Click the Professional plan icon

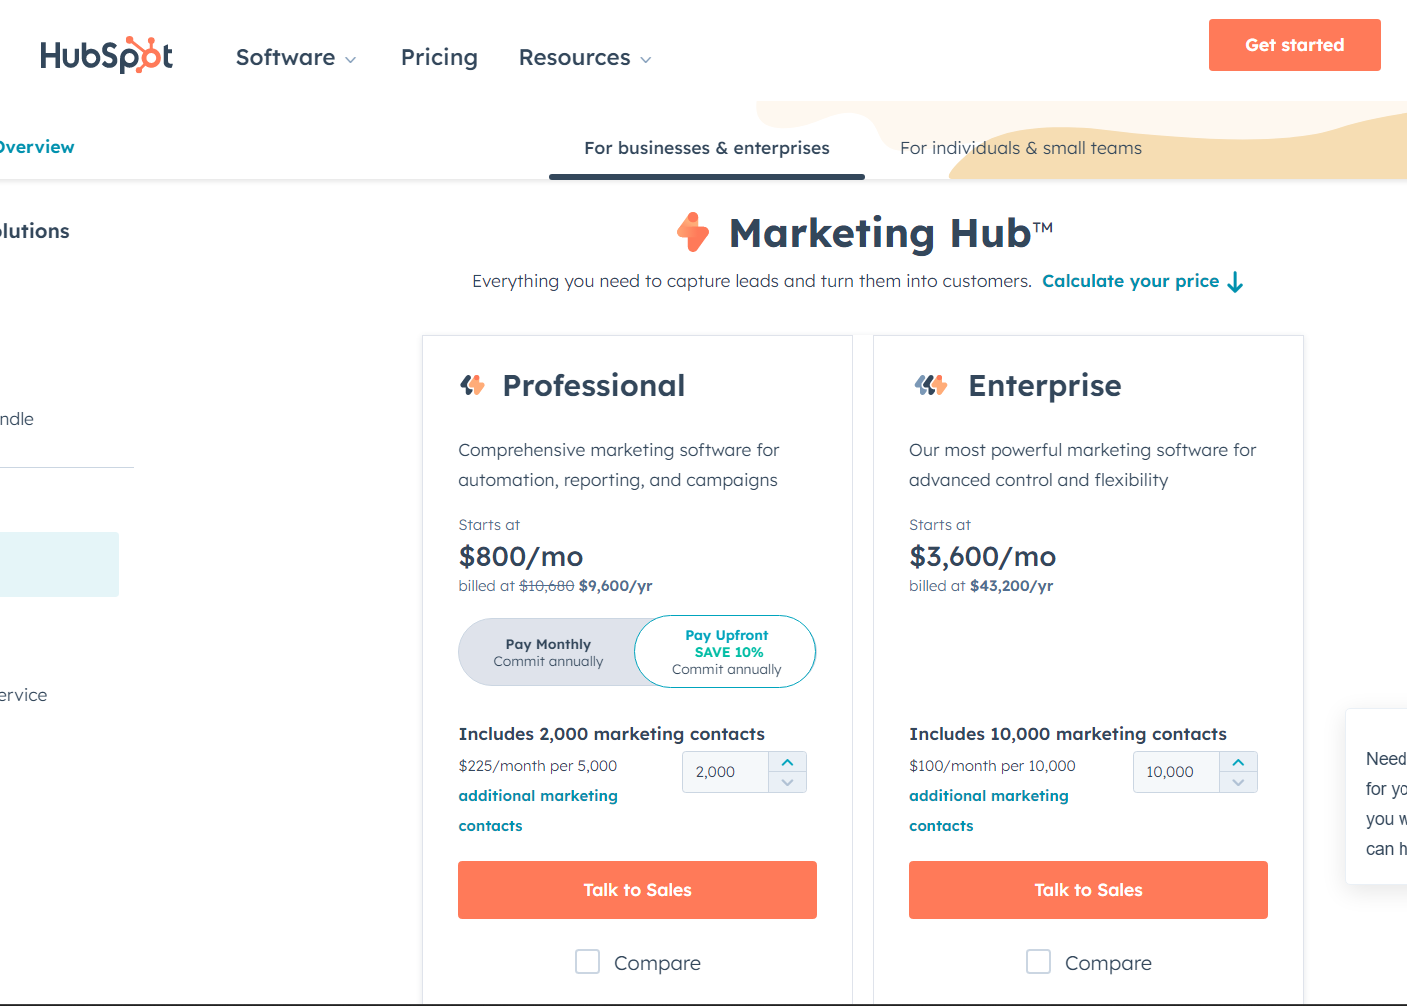pyautogui.click(x=472, y=385)
